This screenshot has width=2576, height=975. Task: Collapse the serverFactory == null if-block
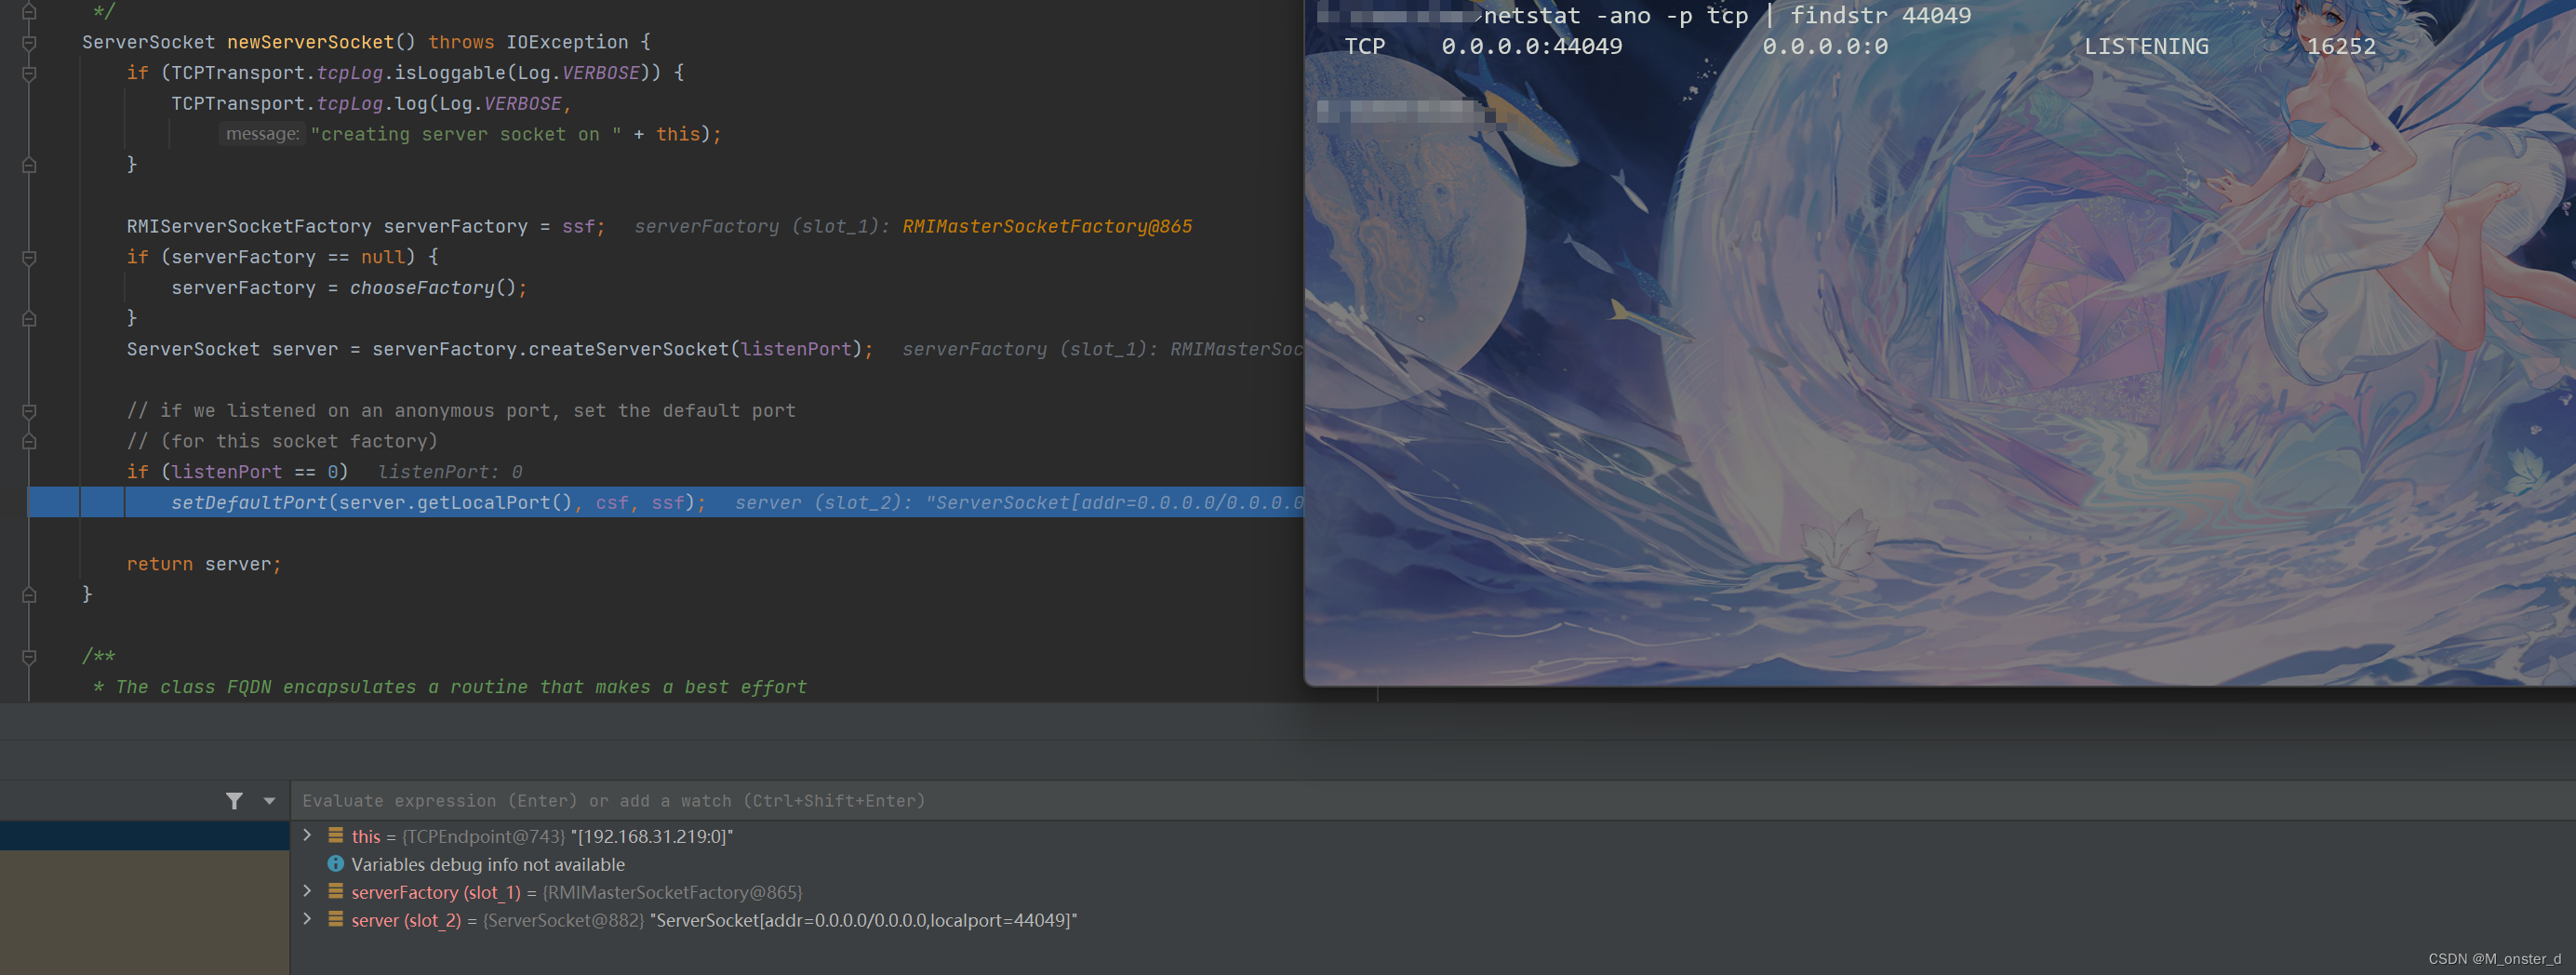point(29,258)
